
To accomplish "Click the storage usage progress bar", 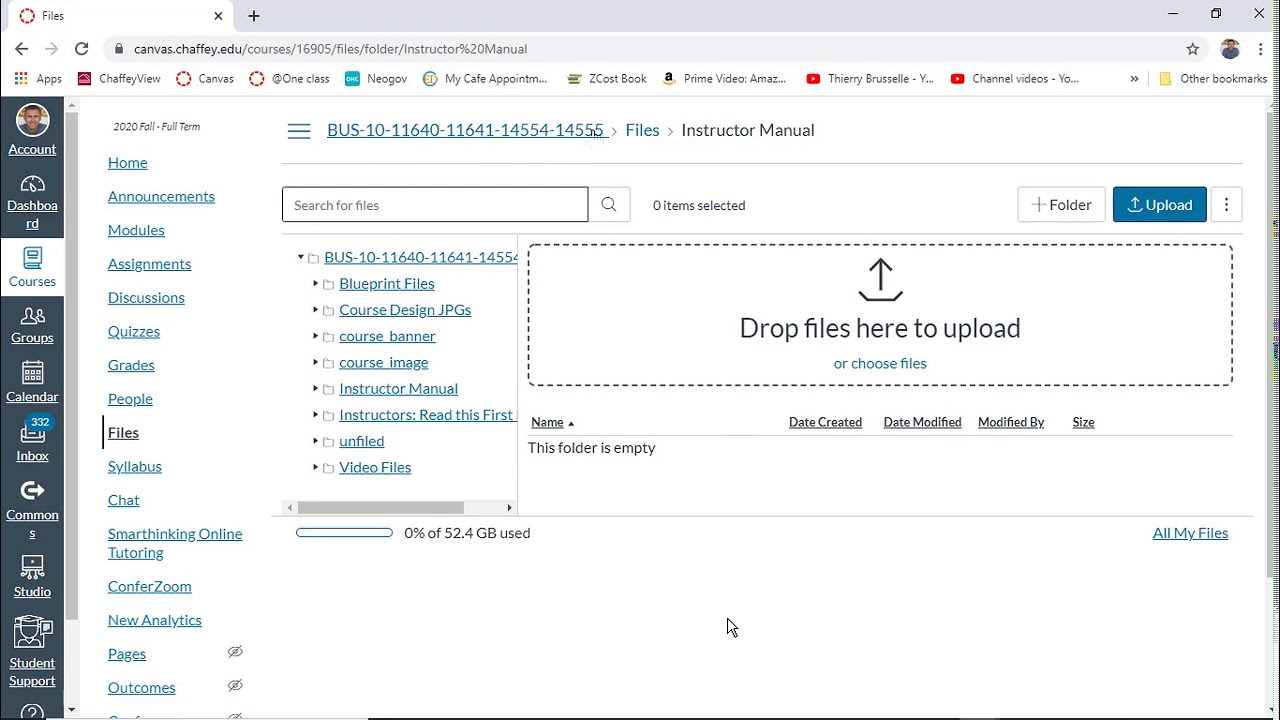I will point(344,533).
